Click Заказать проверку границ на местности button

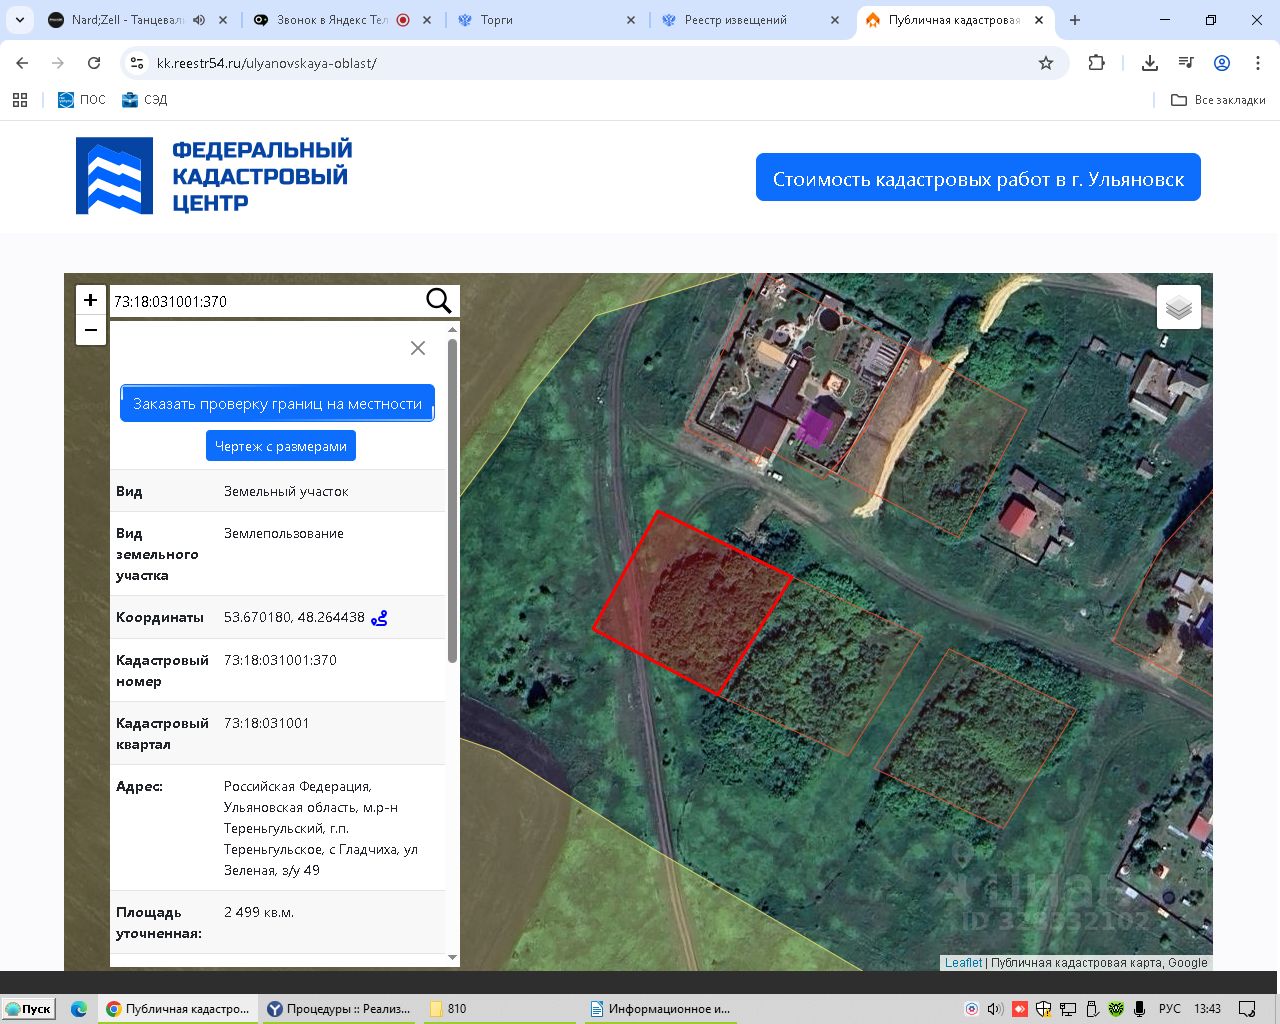pyautogui.click(x=277, y=404)
